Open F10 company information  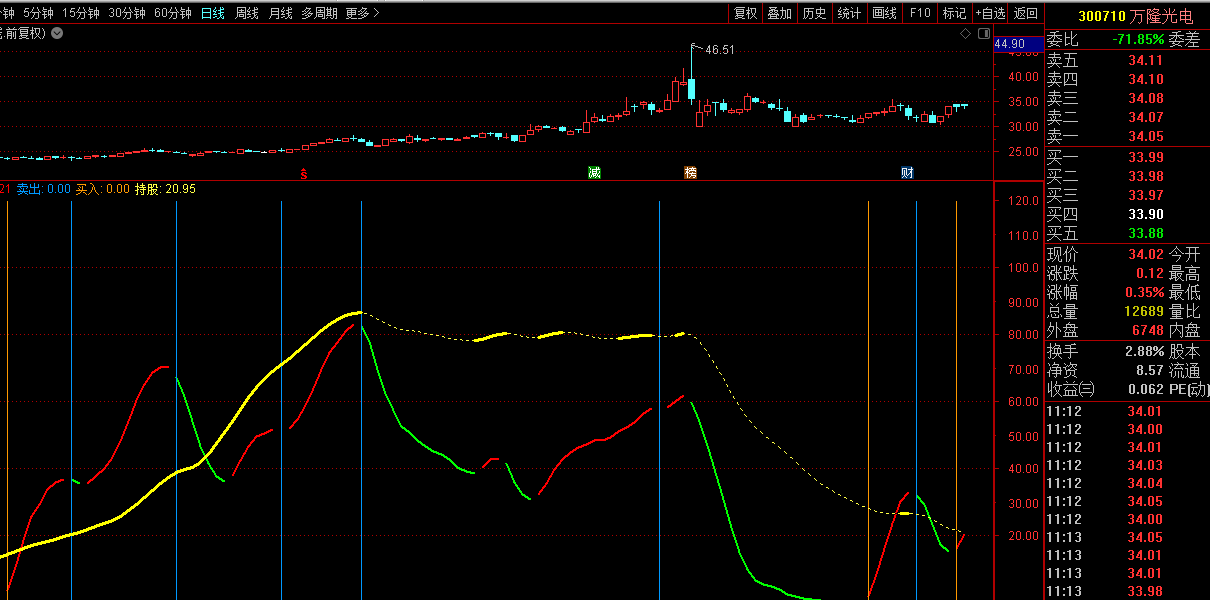(920, 13)
